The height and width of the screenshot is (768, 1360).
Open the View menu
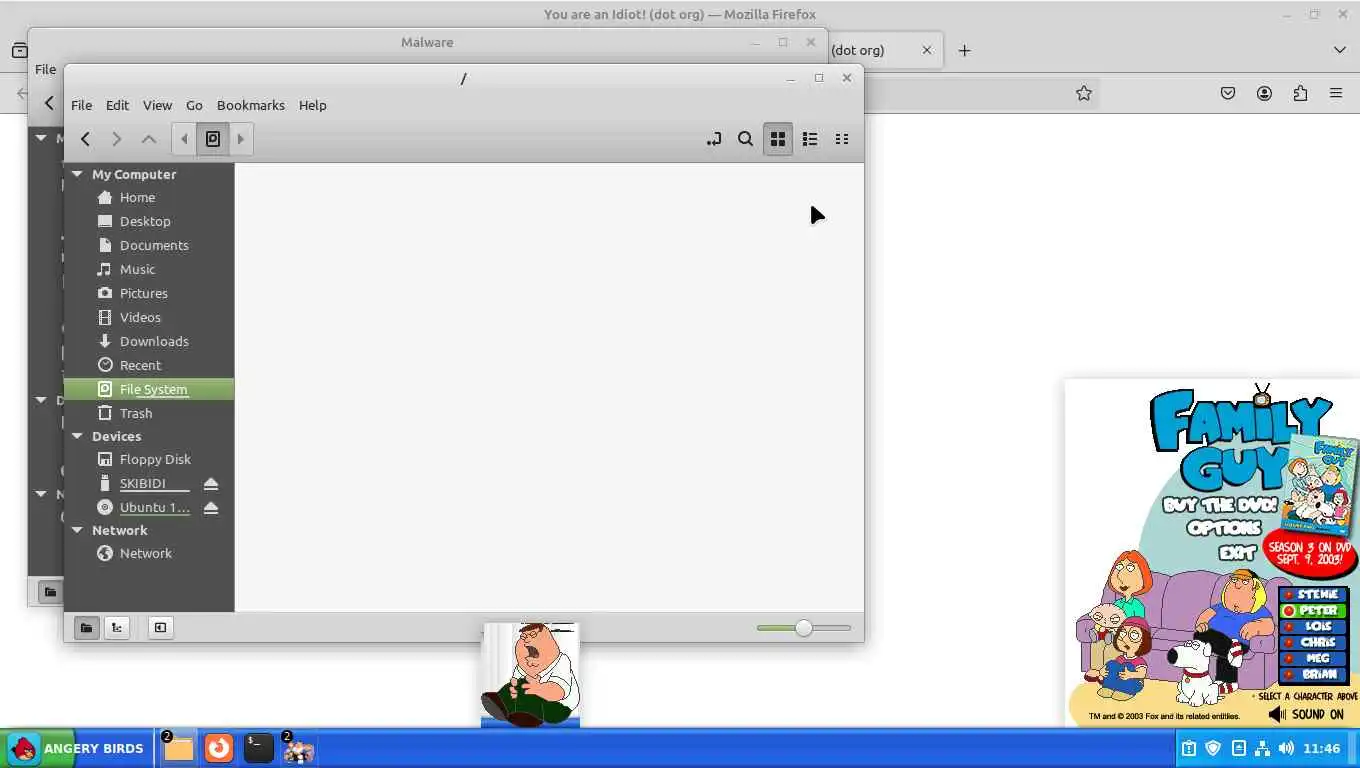[157, 105]
